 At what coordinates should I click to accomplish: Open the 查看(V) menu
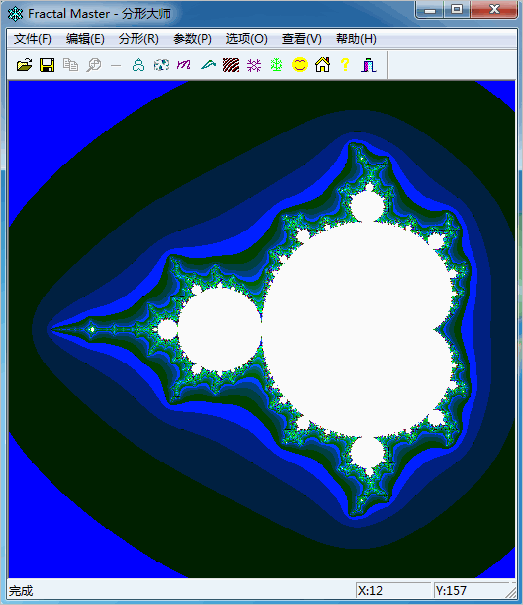click(x=301, y=39)
